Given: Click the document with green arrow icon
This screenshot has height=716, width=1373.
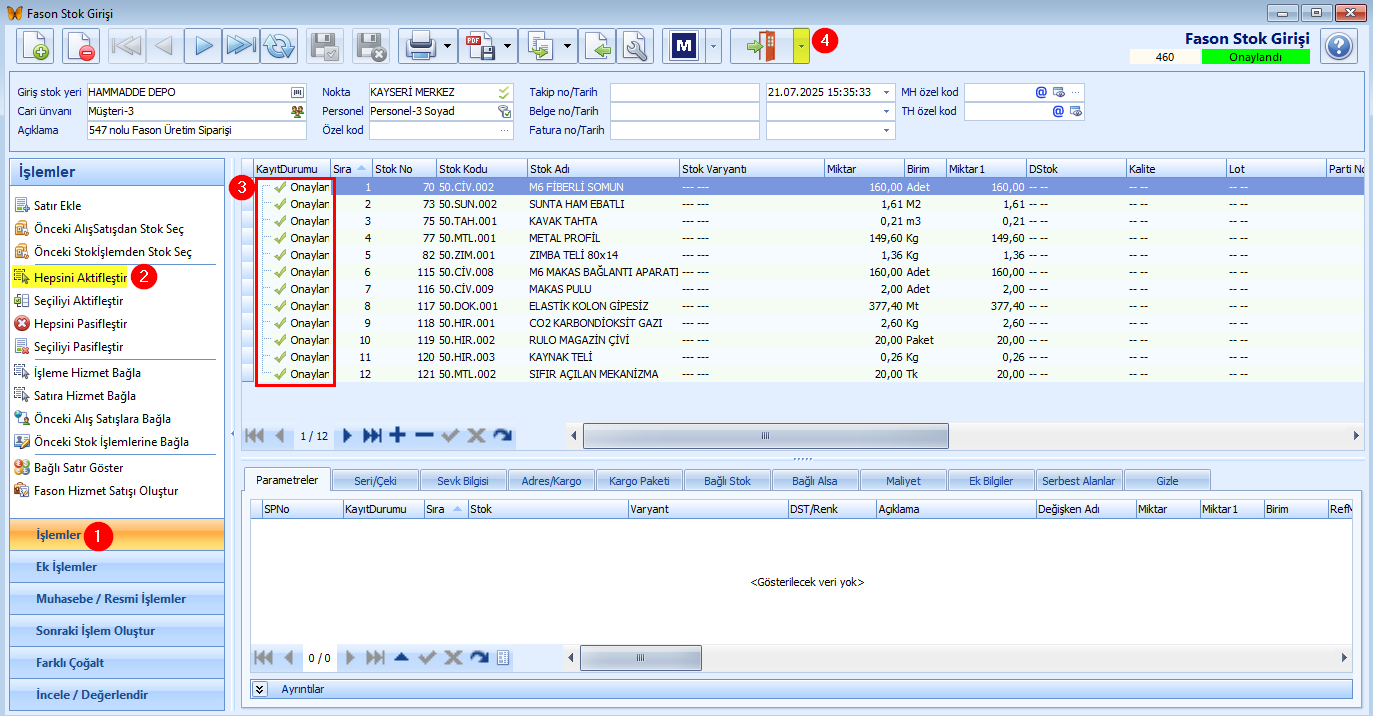Looking at the screenshot, I should click(598, 46).
